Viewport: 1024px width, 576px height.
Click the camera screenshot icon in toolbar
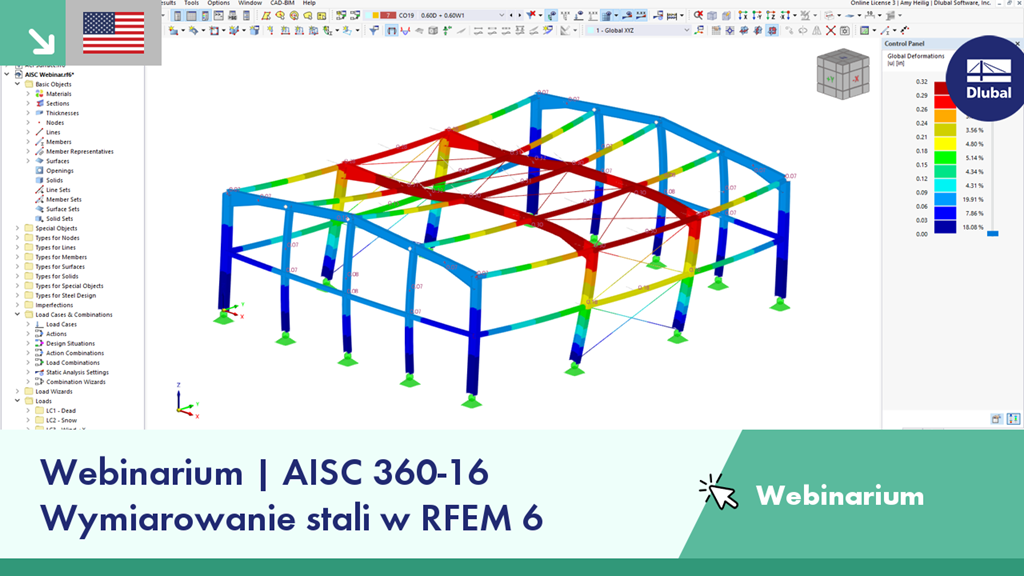[844, 31]
